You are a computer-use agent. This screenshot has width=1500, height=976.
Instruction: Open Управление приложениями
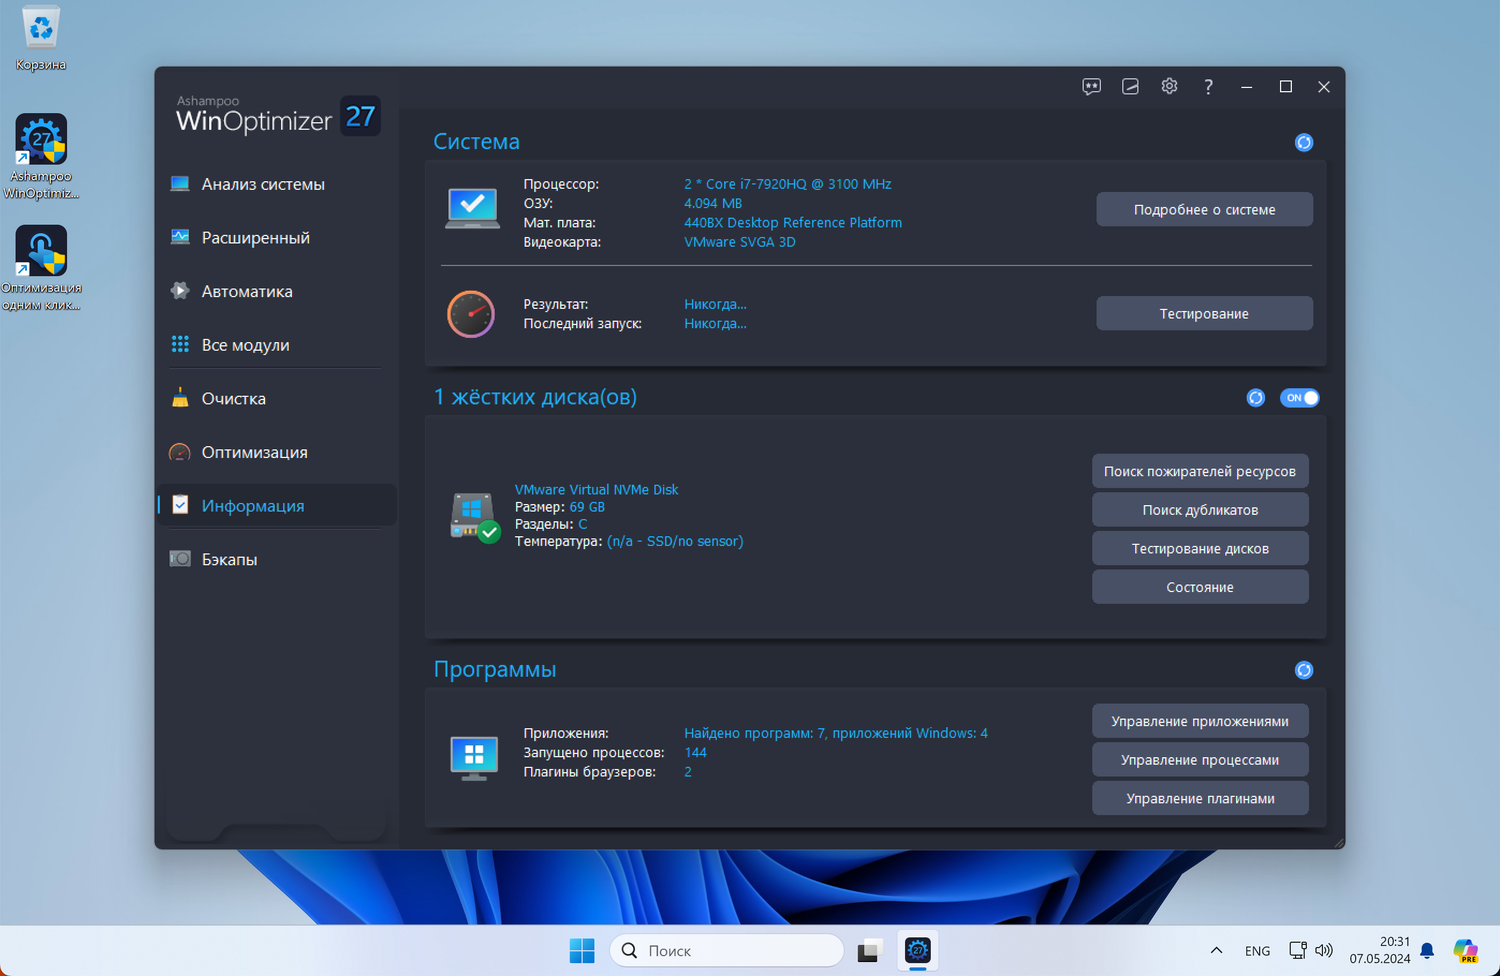pyautogui.click(x=1200, y=721)
